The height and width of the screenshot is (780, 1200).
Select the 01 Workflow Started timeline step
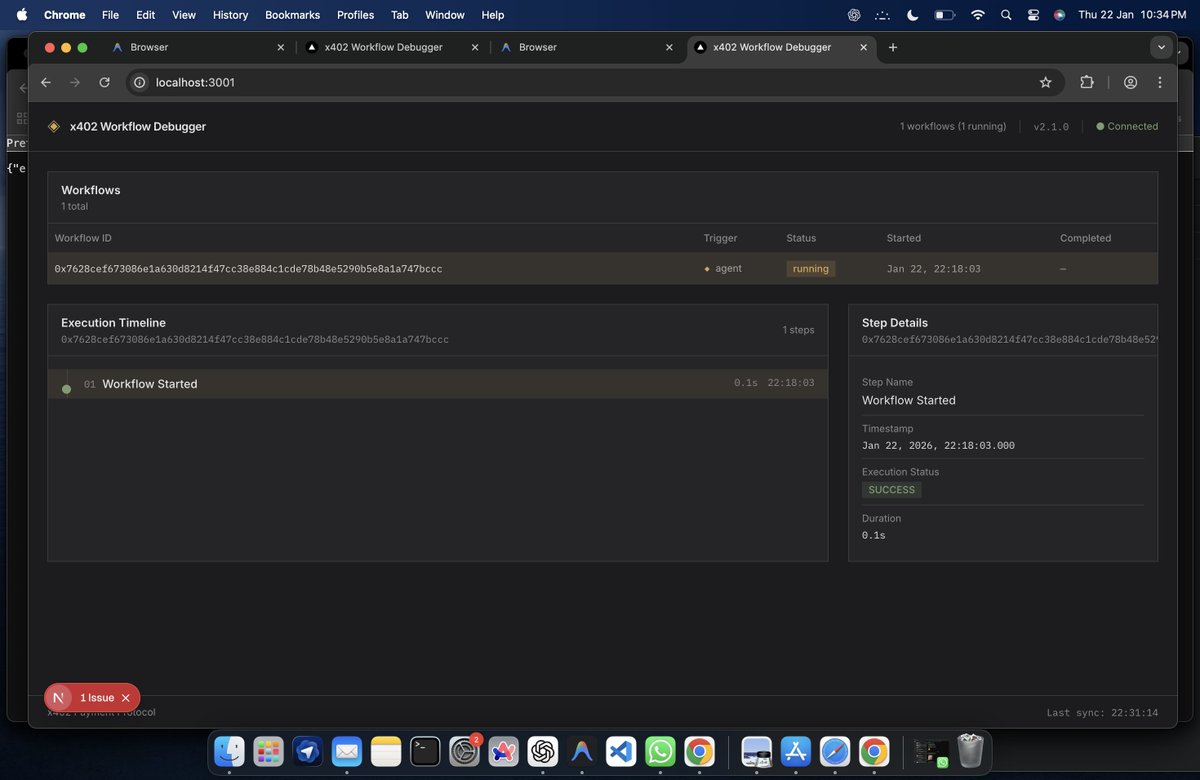(x=438, y=384)
